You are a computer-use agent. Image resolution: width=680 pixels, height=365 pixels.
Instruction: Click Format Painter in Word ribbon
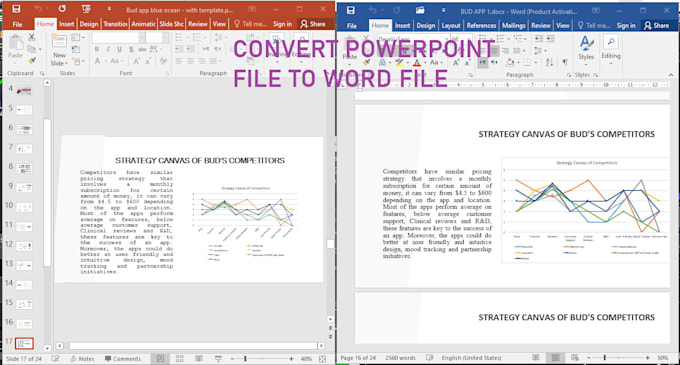pyautogui.click(x=367, y=63)
